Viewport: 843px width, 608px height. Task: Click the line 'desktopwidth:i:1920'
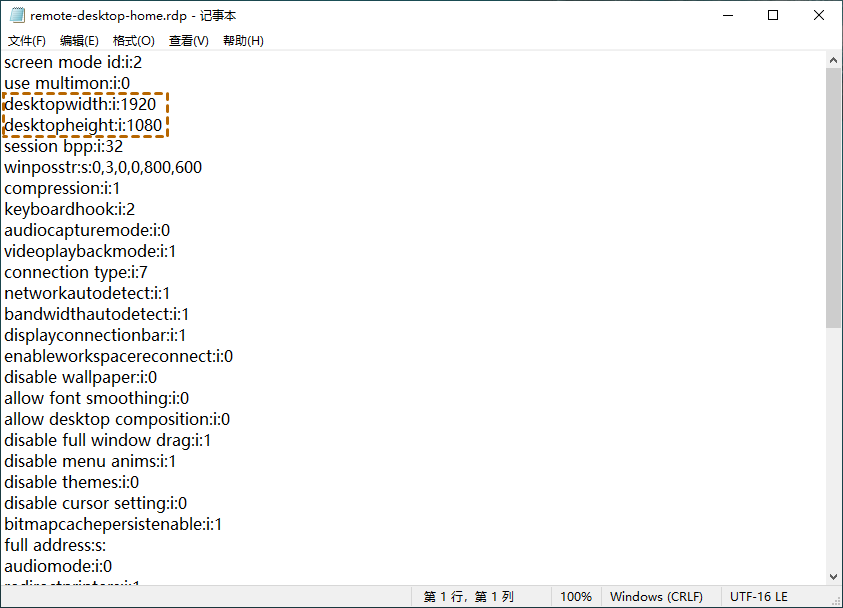[80, 104]
